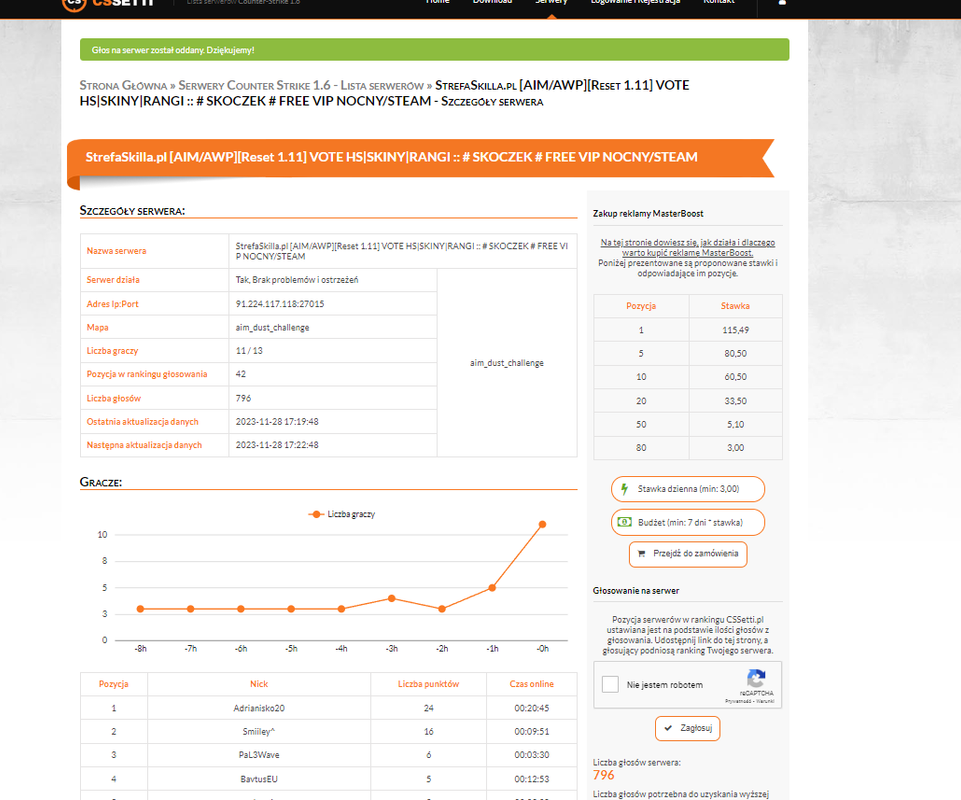Open the Lista serwerów breadcrumb link
Screen dimensions: 961x800
[x=301, y=85]
